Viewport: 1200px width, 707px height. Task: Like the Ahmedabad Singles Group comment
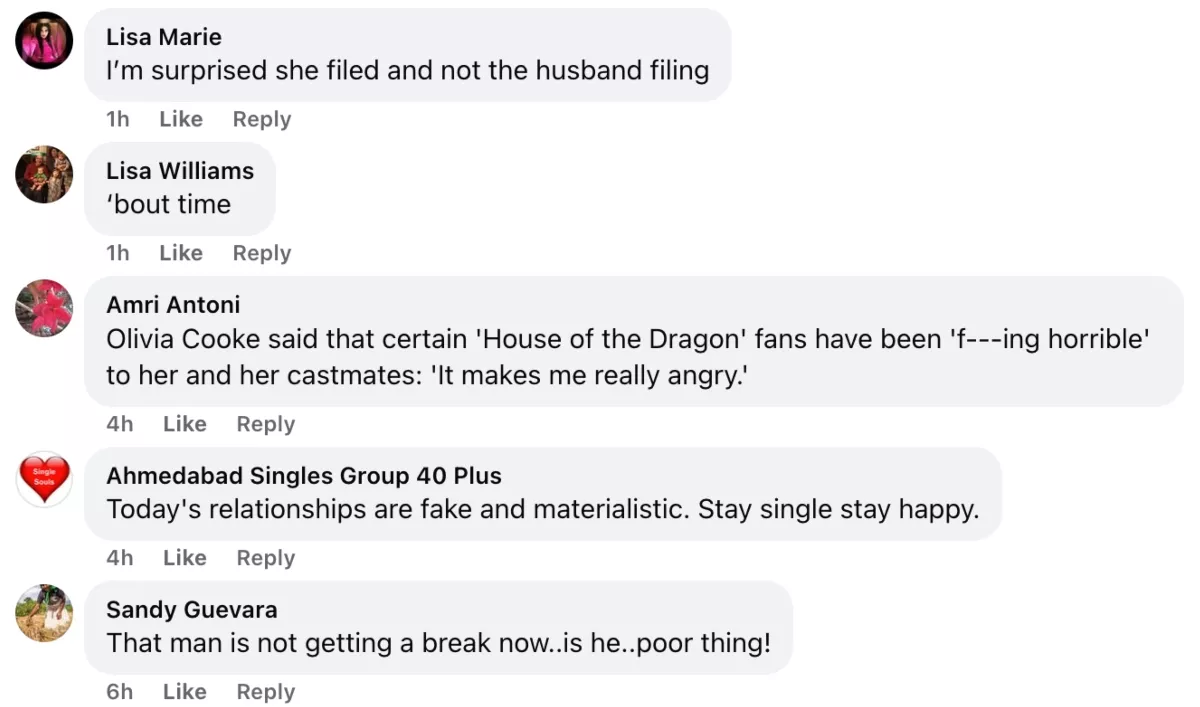[x=185, y=558]
